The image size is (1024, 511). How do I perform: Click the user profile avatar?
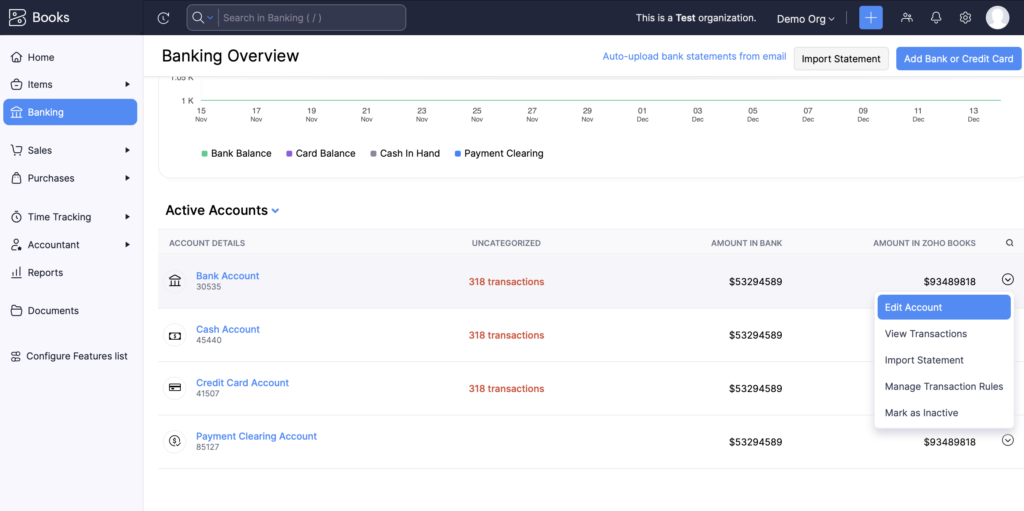997,18
